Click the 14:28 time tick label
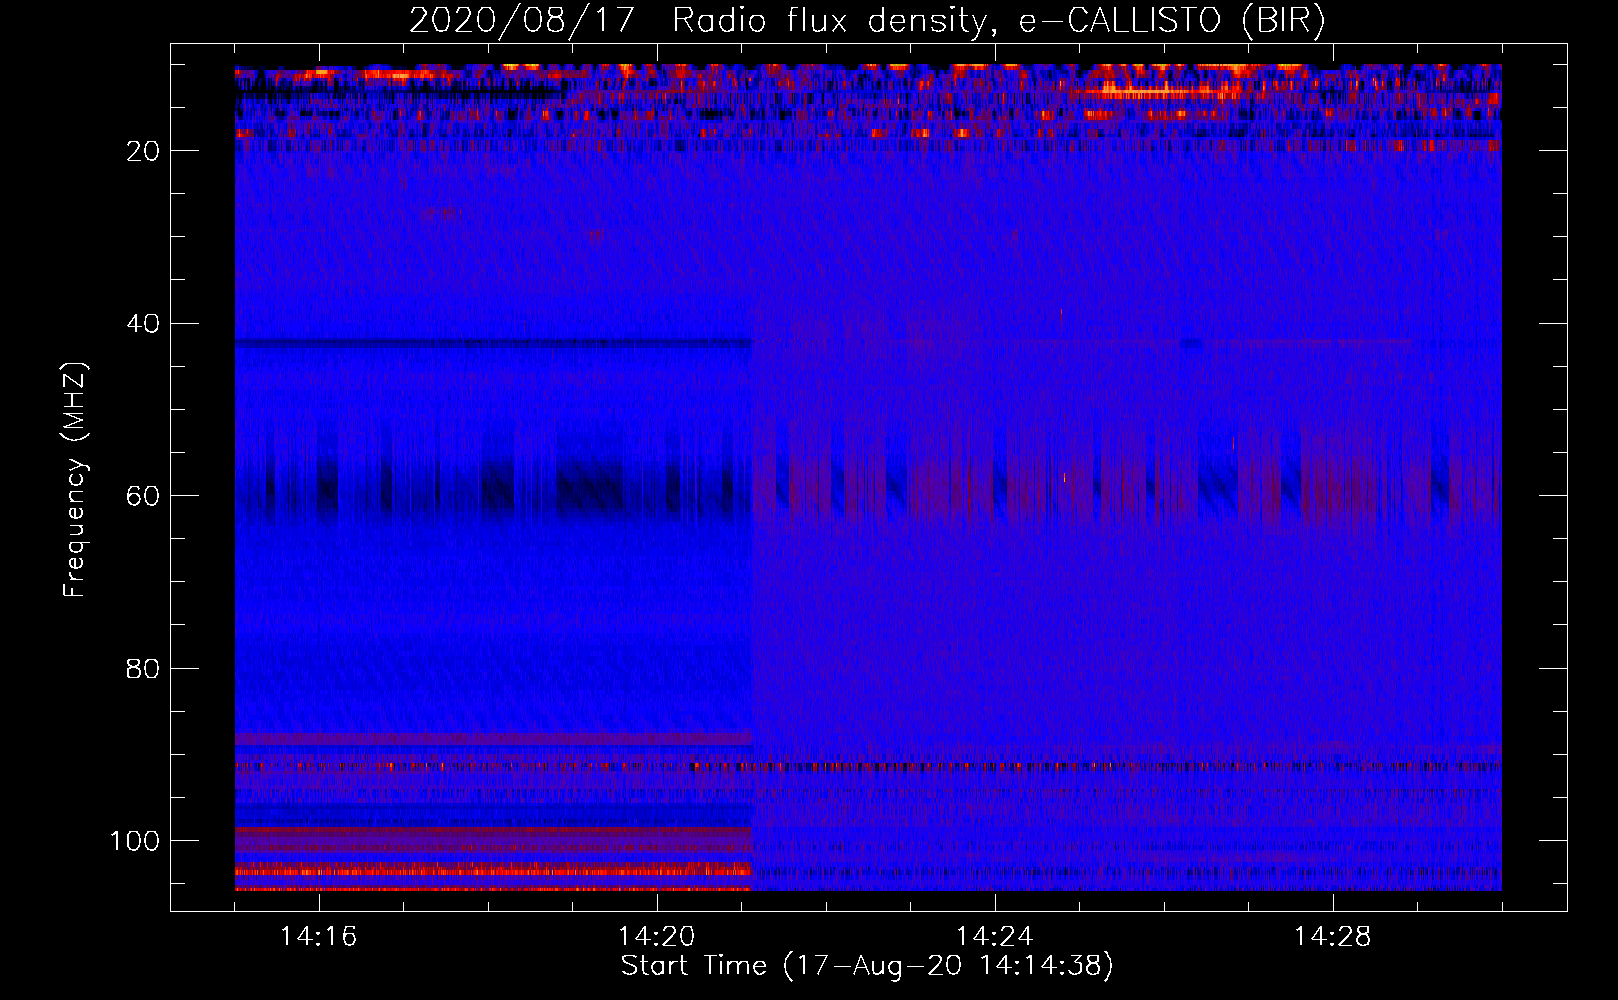This screenshot has width=1618, height=1000. (1332, 937)
